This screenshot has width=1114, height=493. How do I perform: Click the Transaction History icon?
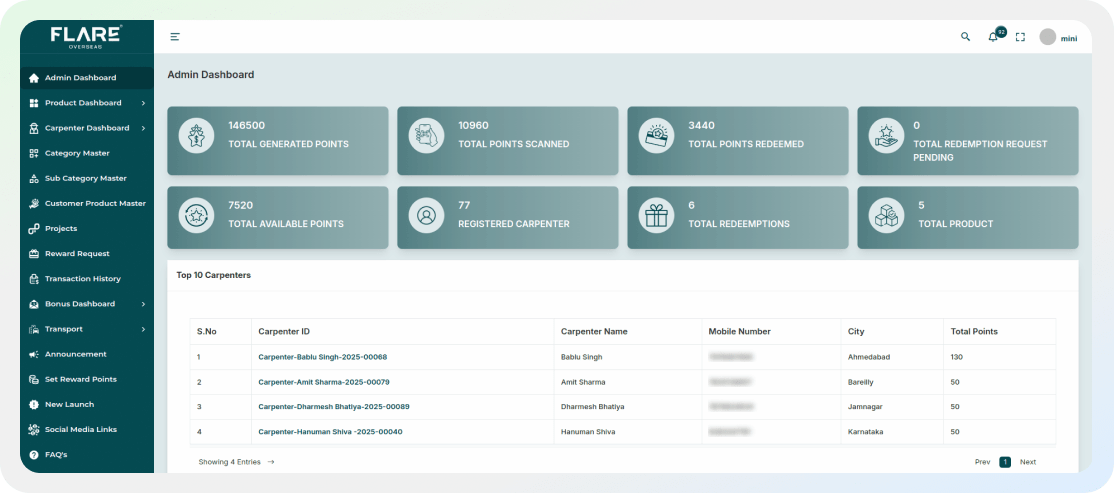33,279
